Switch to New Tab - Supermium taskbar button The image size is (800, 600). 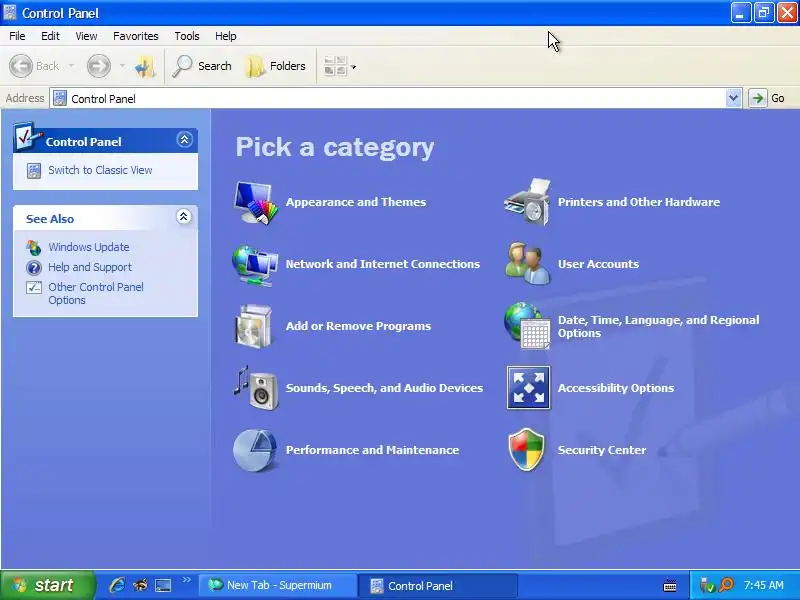277,586
